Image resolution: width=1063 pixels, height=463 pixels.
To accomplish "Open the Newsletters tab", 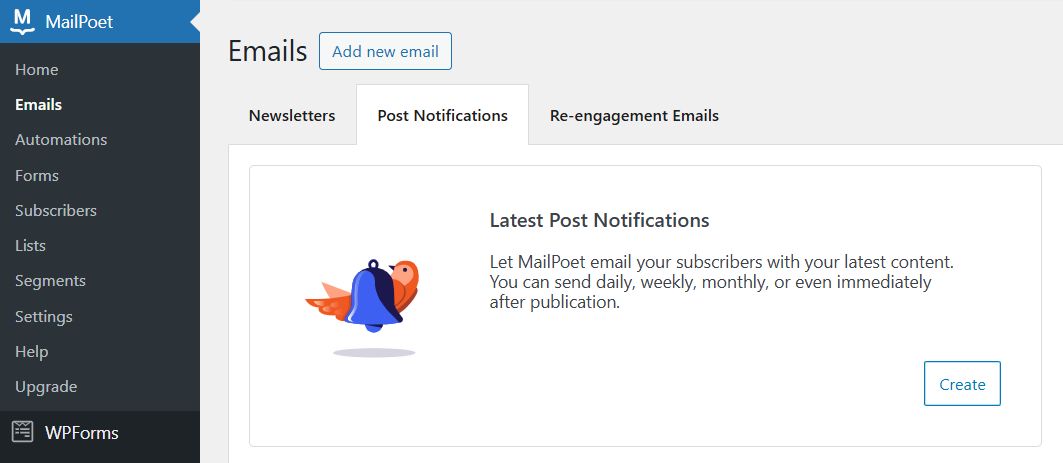I will pyautogui.click(x=292, y=115).
